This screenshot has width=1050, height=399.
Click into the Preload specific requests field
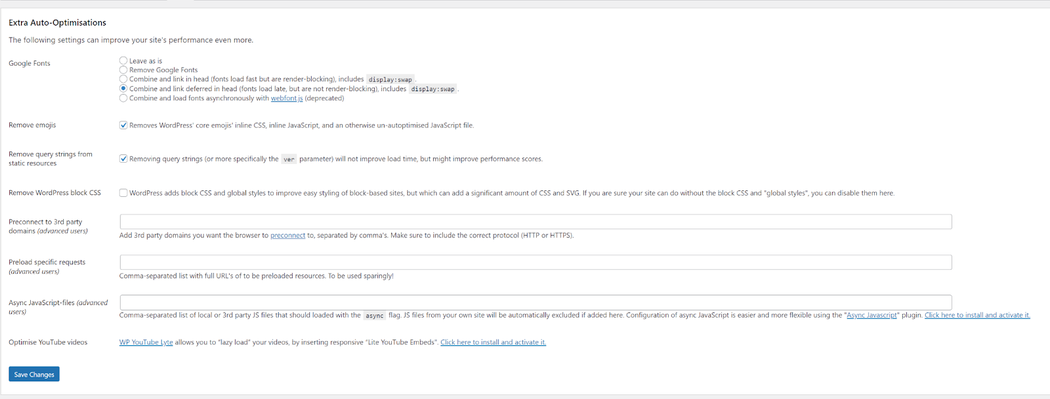536,262
